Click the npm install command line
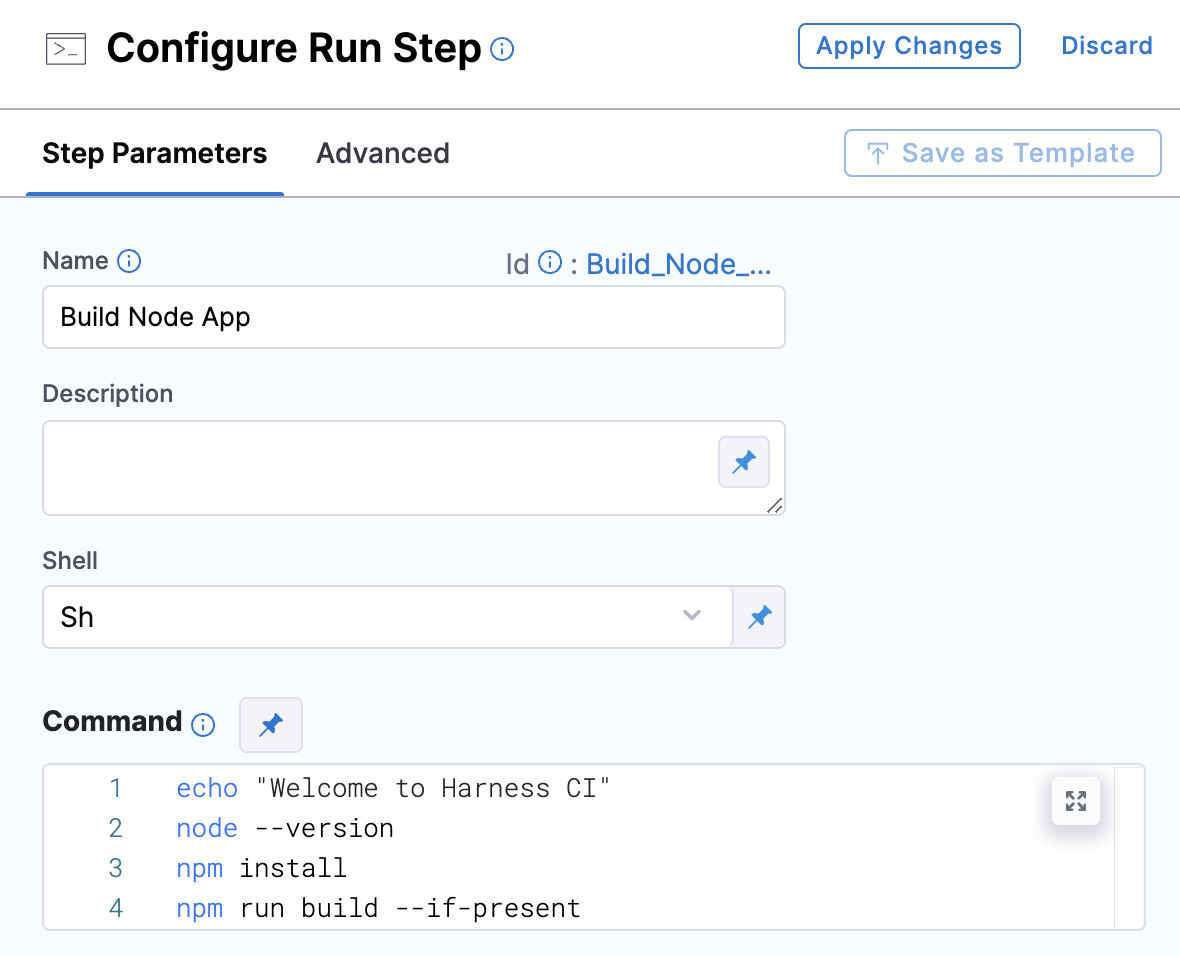The width and height of the screenshot is (1180, 956). tap(261, 868)
